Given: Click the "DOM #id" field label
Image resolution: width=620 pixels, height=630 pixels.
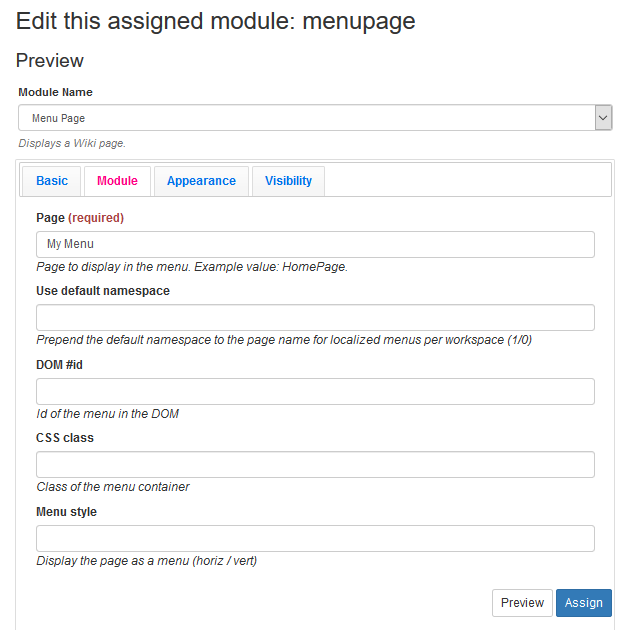Looking at the screenshot, I should click(x=59, y=365).
